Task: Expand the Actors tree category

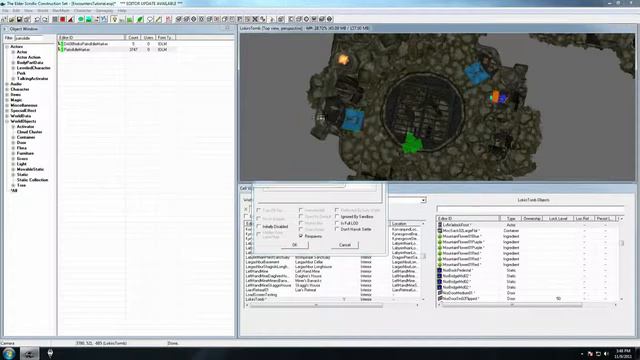Action: coord(7,47)
